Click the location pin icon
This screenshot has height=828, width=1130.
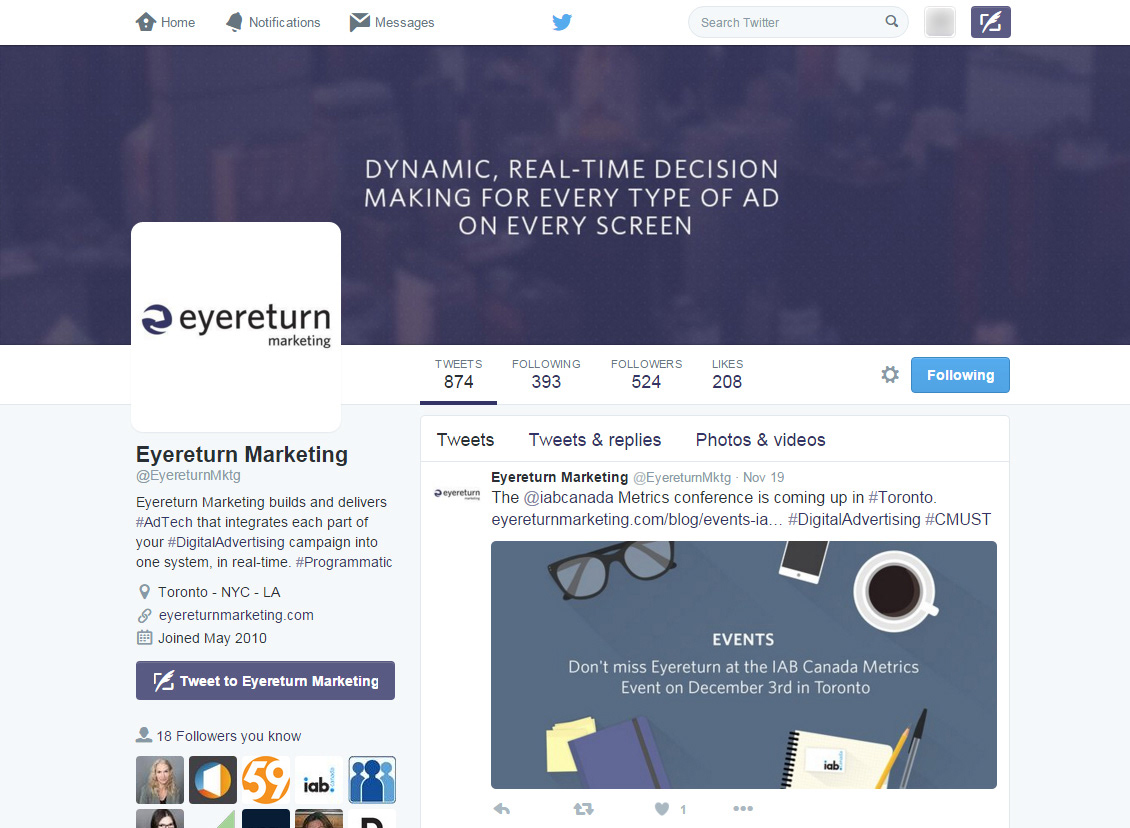coord(144,592)
